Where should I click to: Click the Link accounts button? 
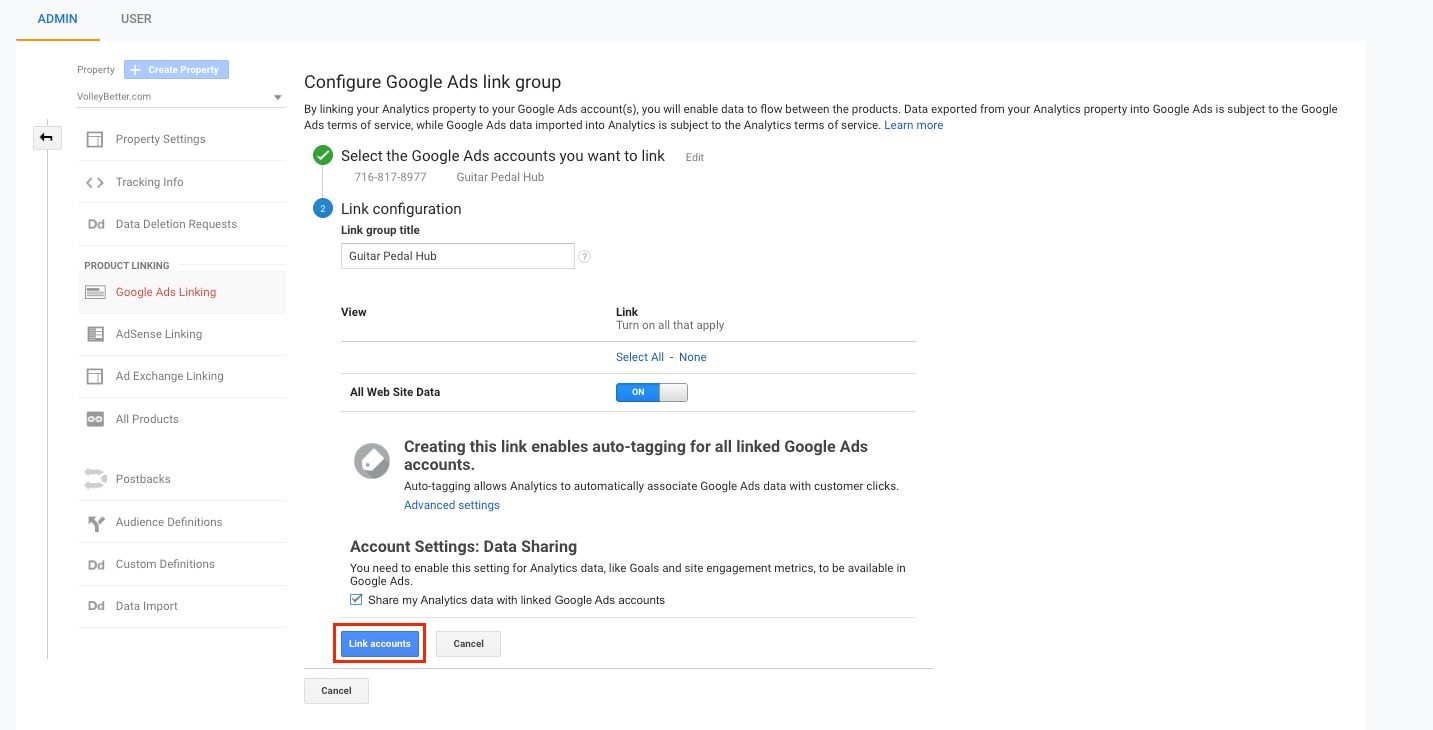coord(380,644)
